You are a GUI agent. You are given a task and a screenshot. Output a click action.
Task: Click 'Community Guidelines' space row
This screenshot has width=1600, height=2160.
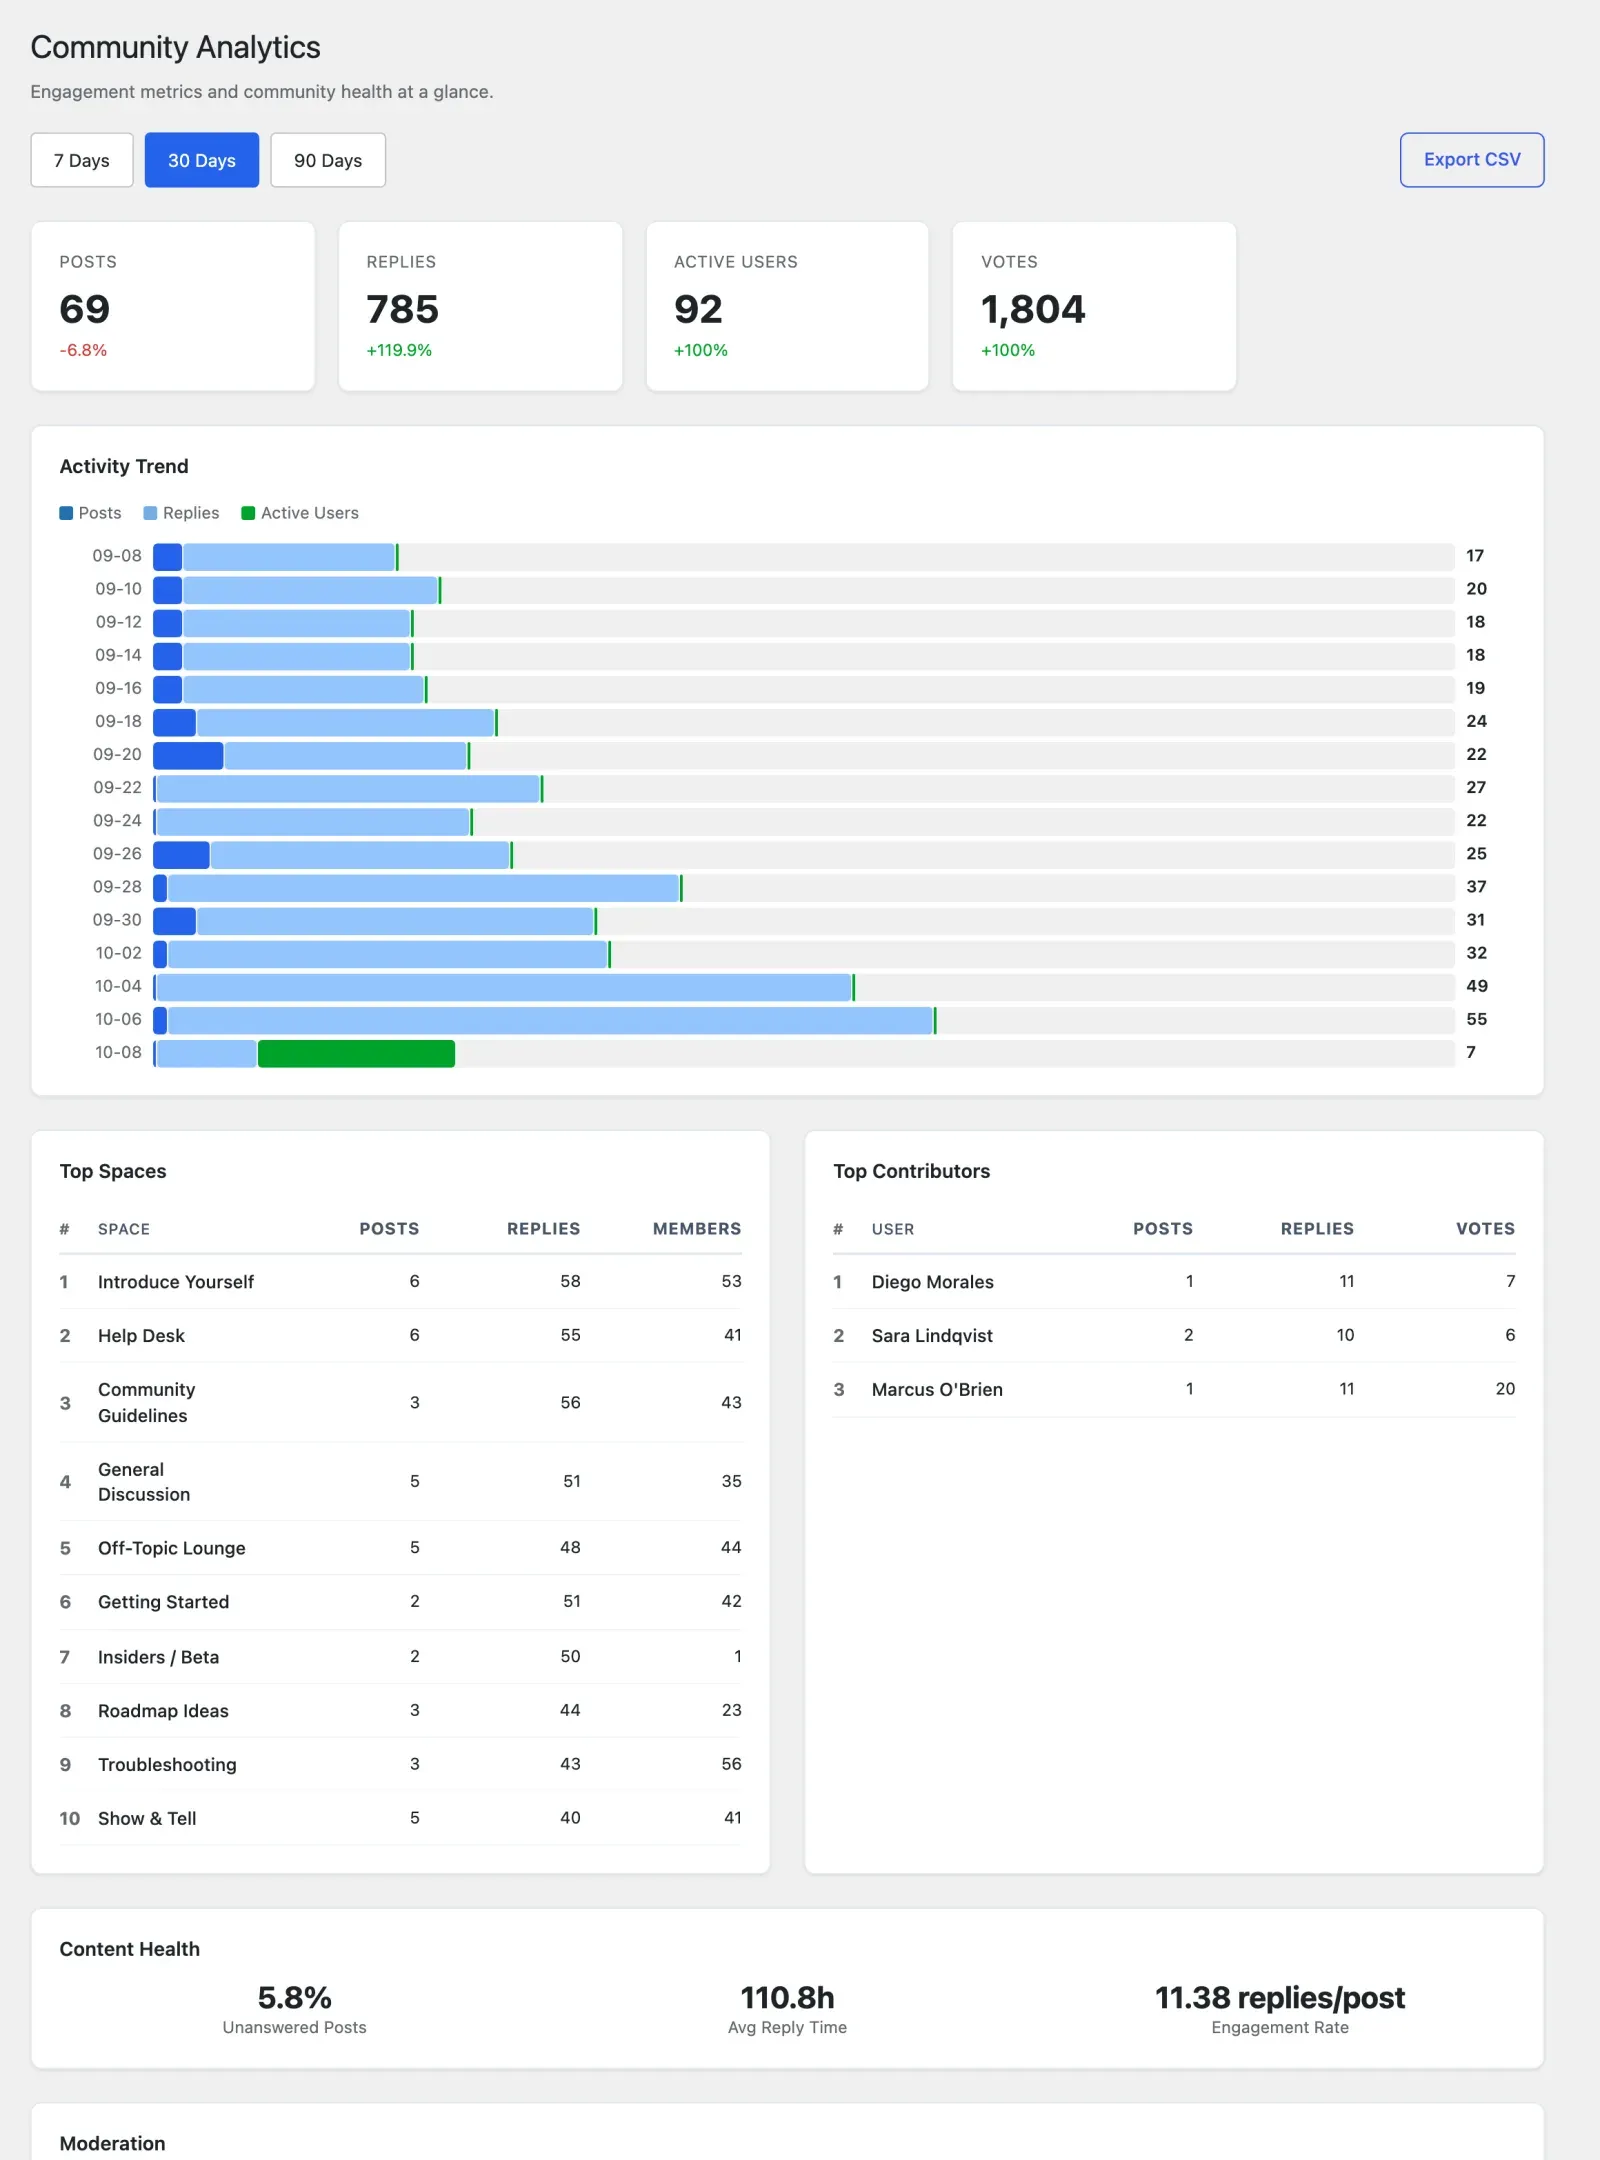(x=400, y=1403)
